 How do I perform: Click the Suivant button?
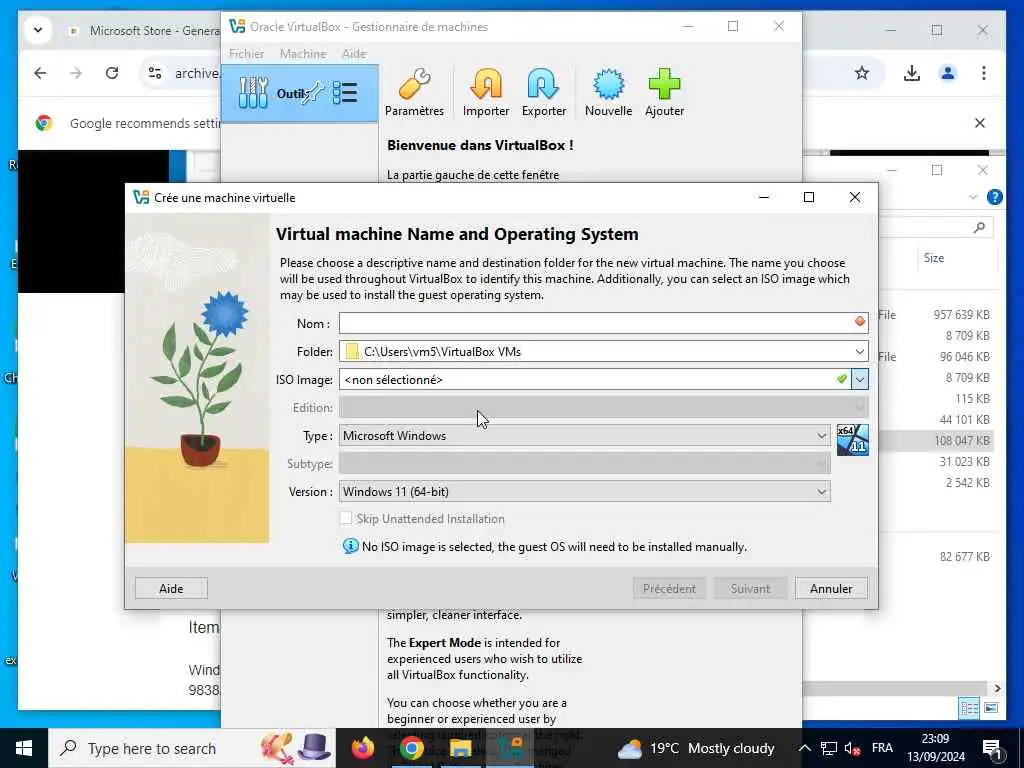coord(750,588)
